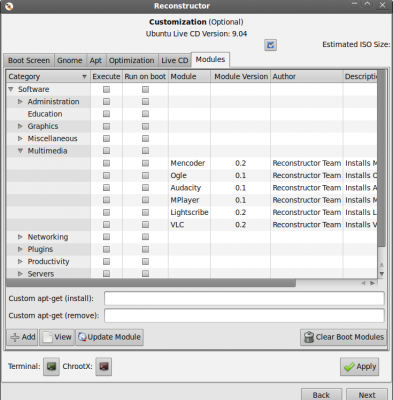Expand the Administration category
The width and height of the screenshot is (393, 400).
(x=20, y=102)
